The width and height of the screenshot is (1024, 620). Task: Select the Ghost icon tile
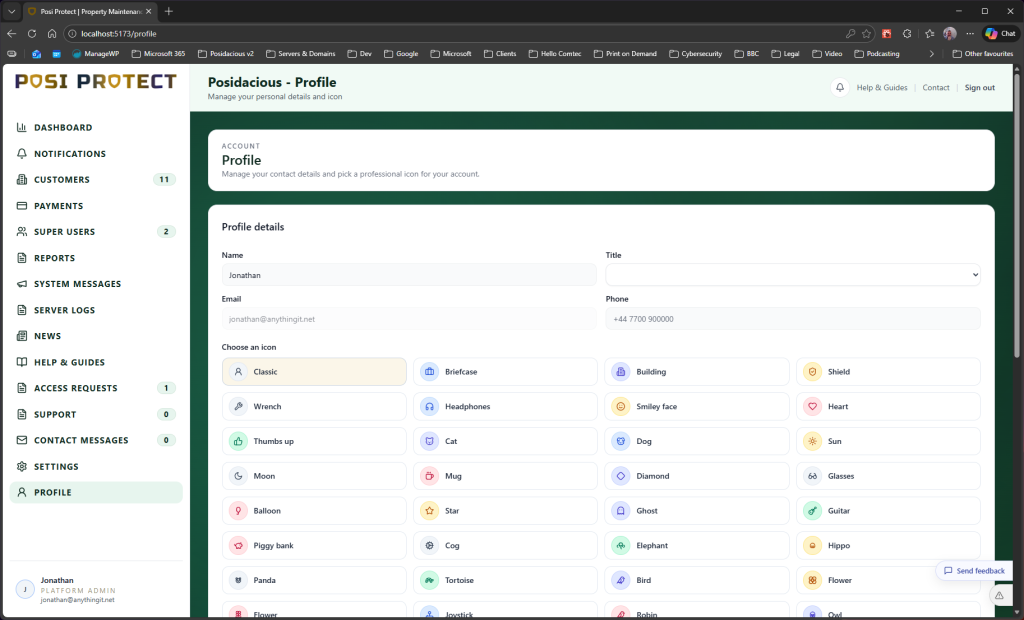click(x=697, y=511)
